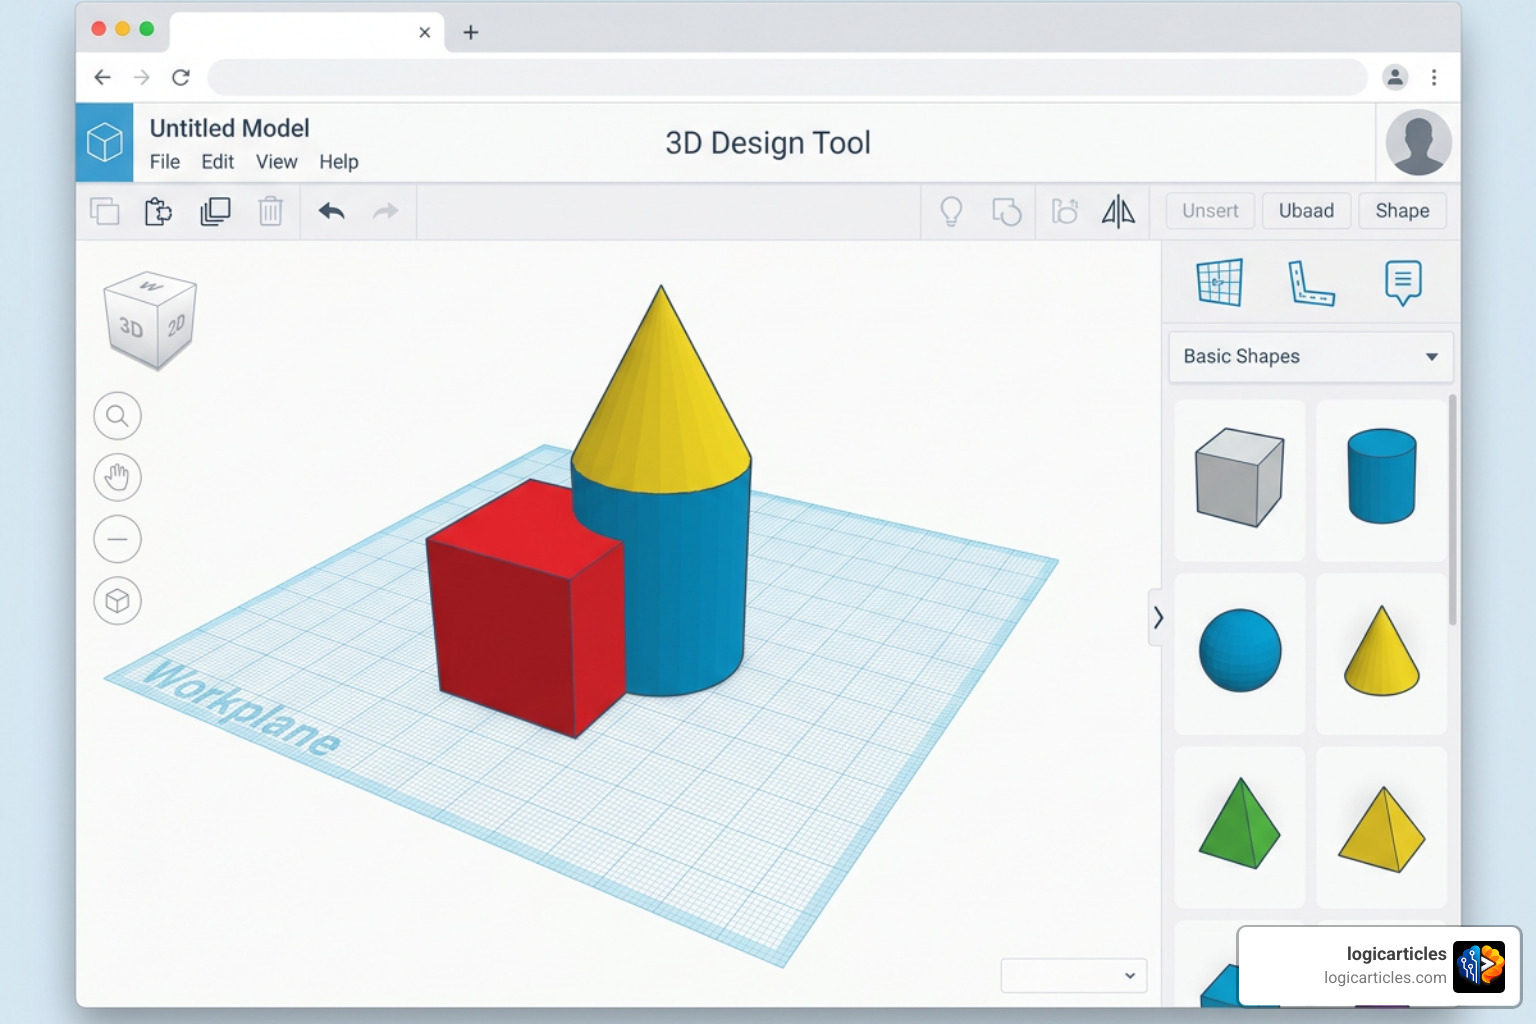
Task: Redo the last undone action
Action: point(386,211)
